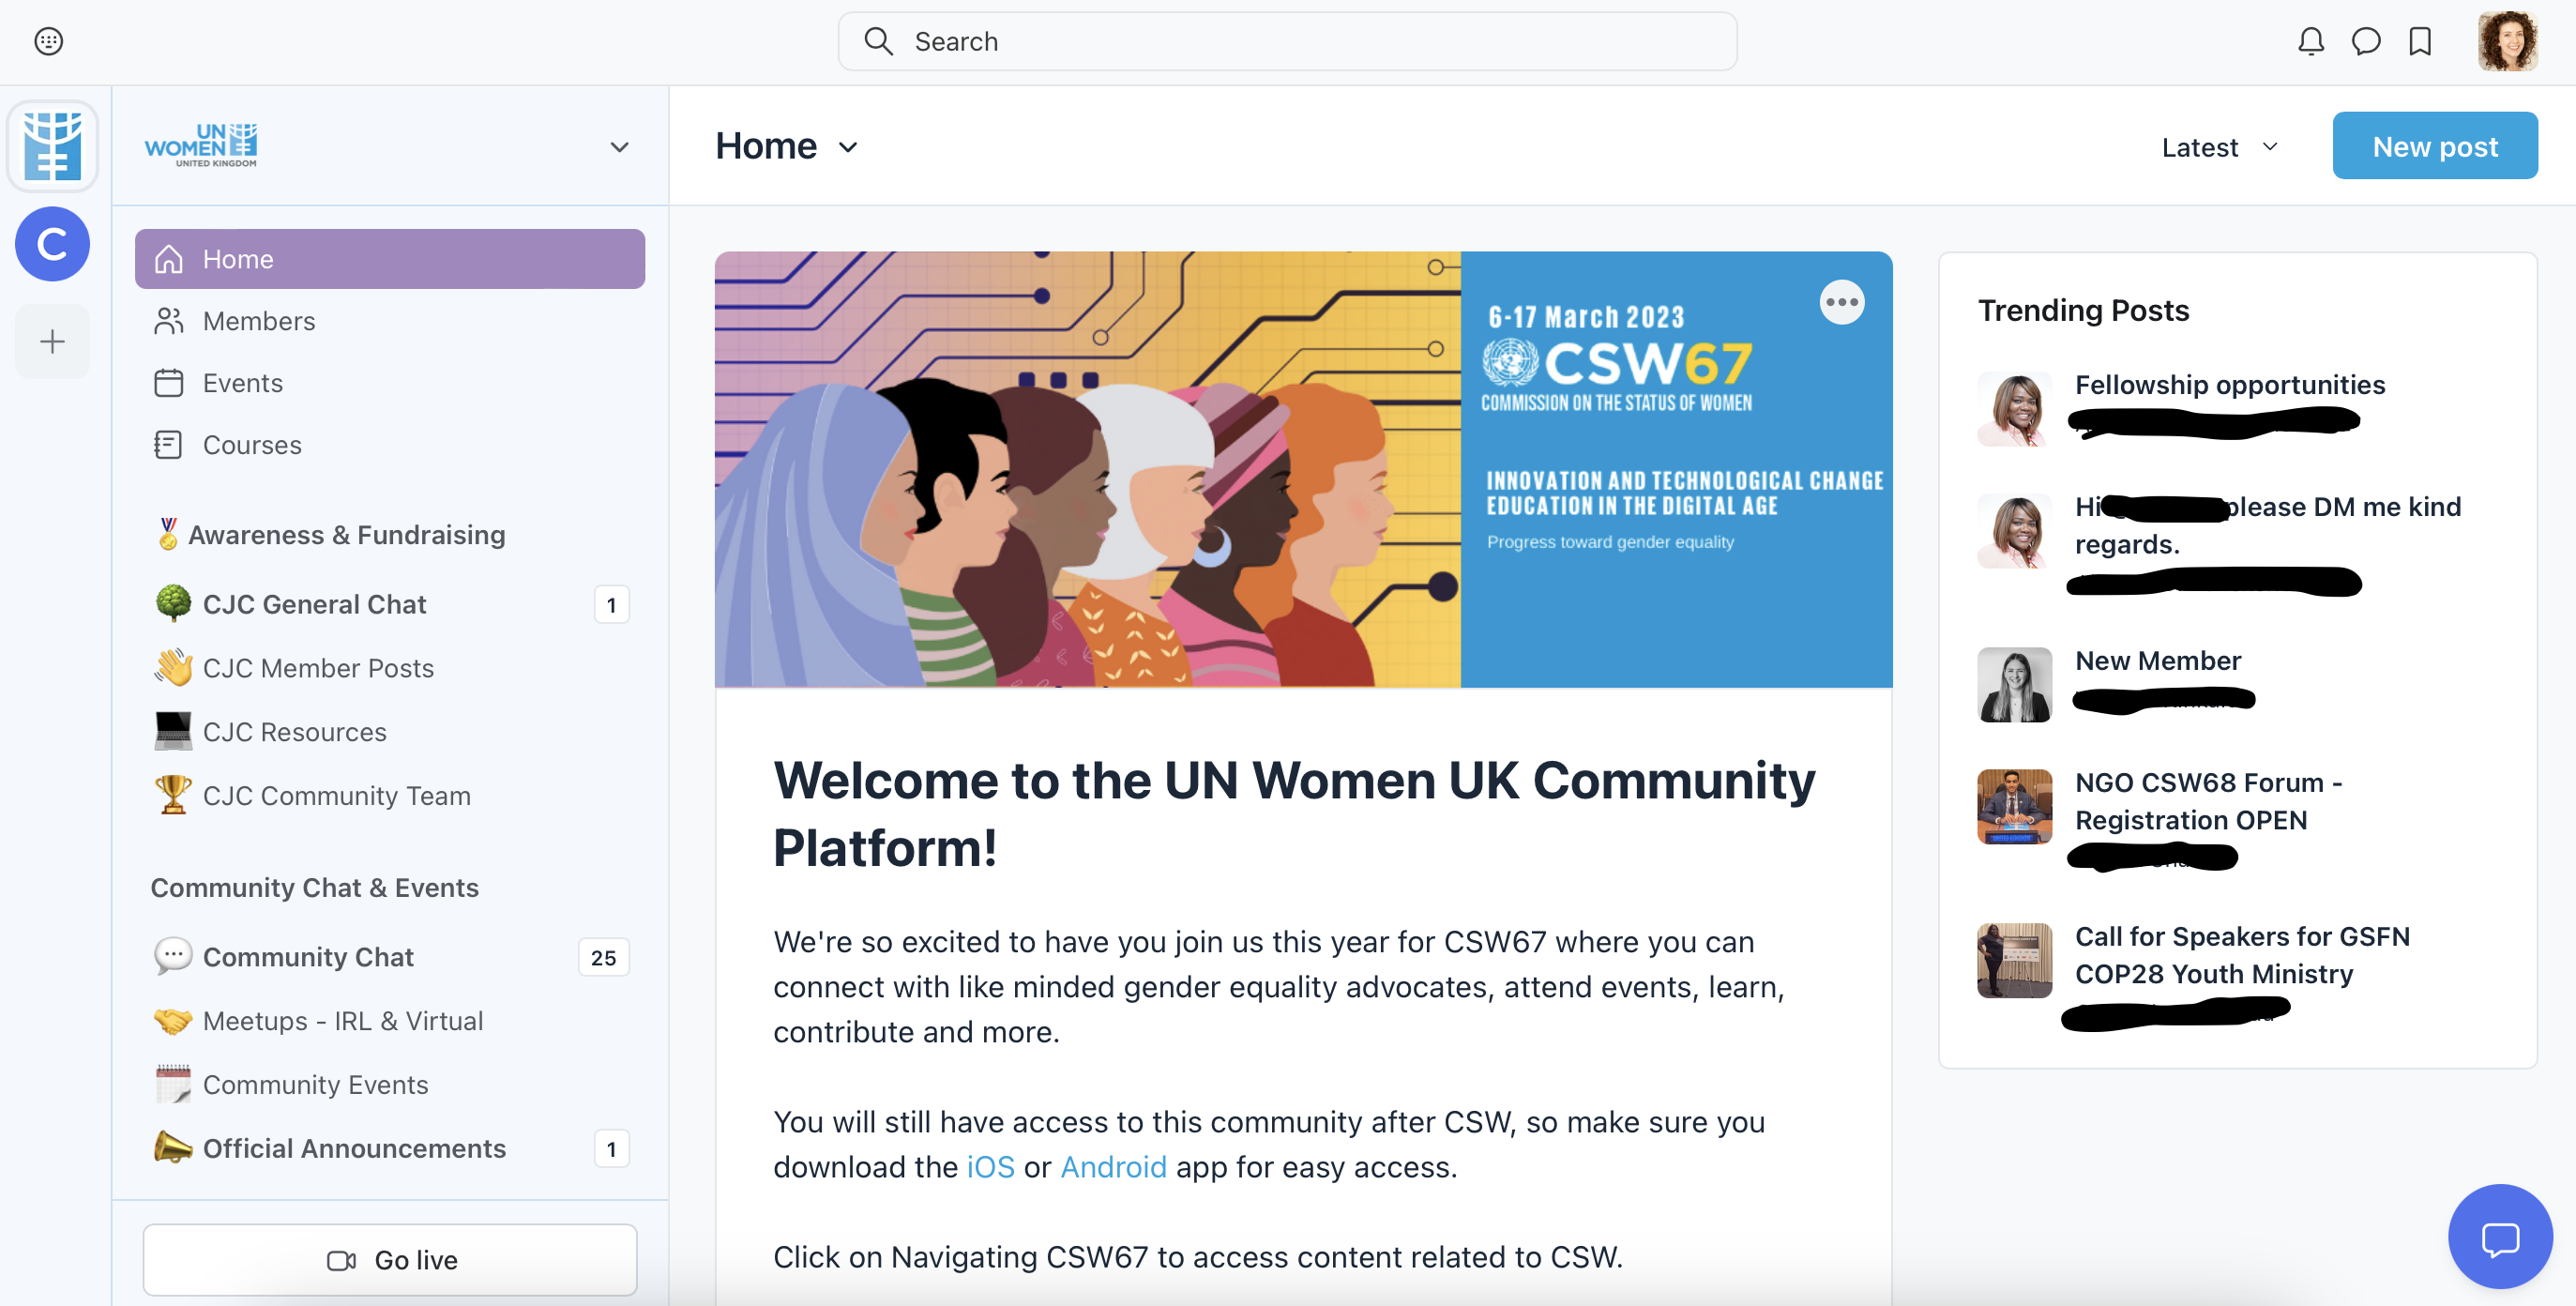The height and width of the screenshot is (1306, 2576).
Task: Select the Community Chat menu item
Action: (x=308, y=956)
